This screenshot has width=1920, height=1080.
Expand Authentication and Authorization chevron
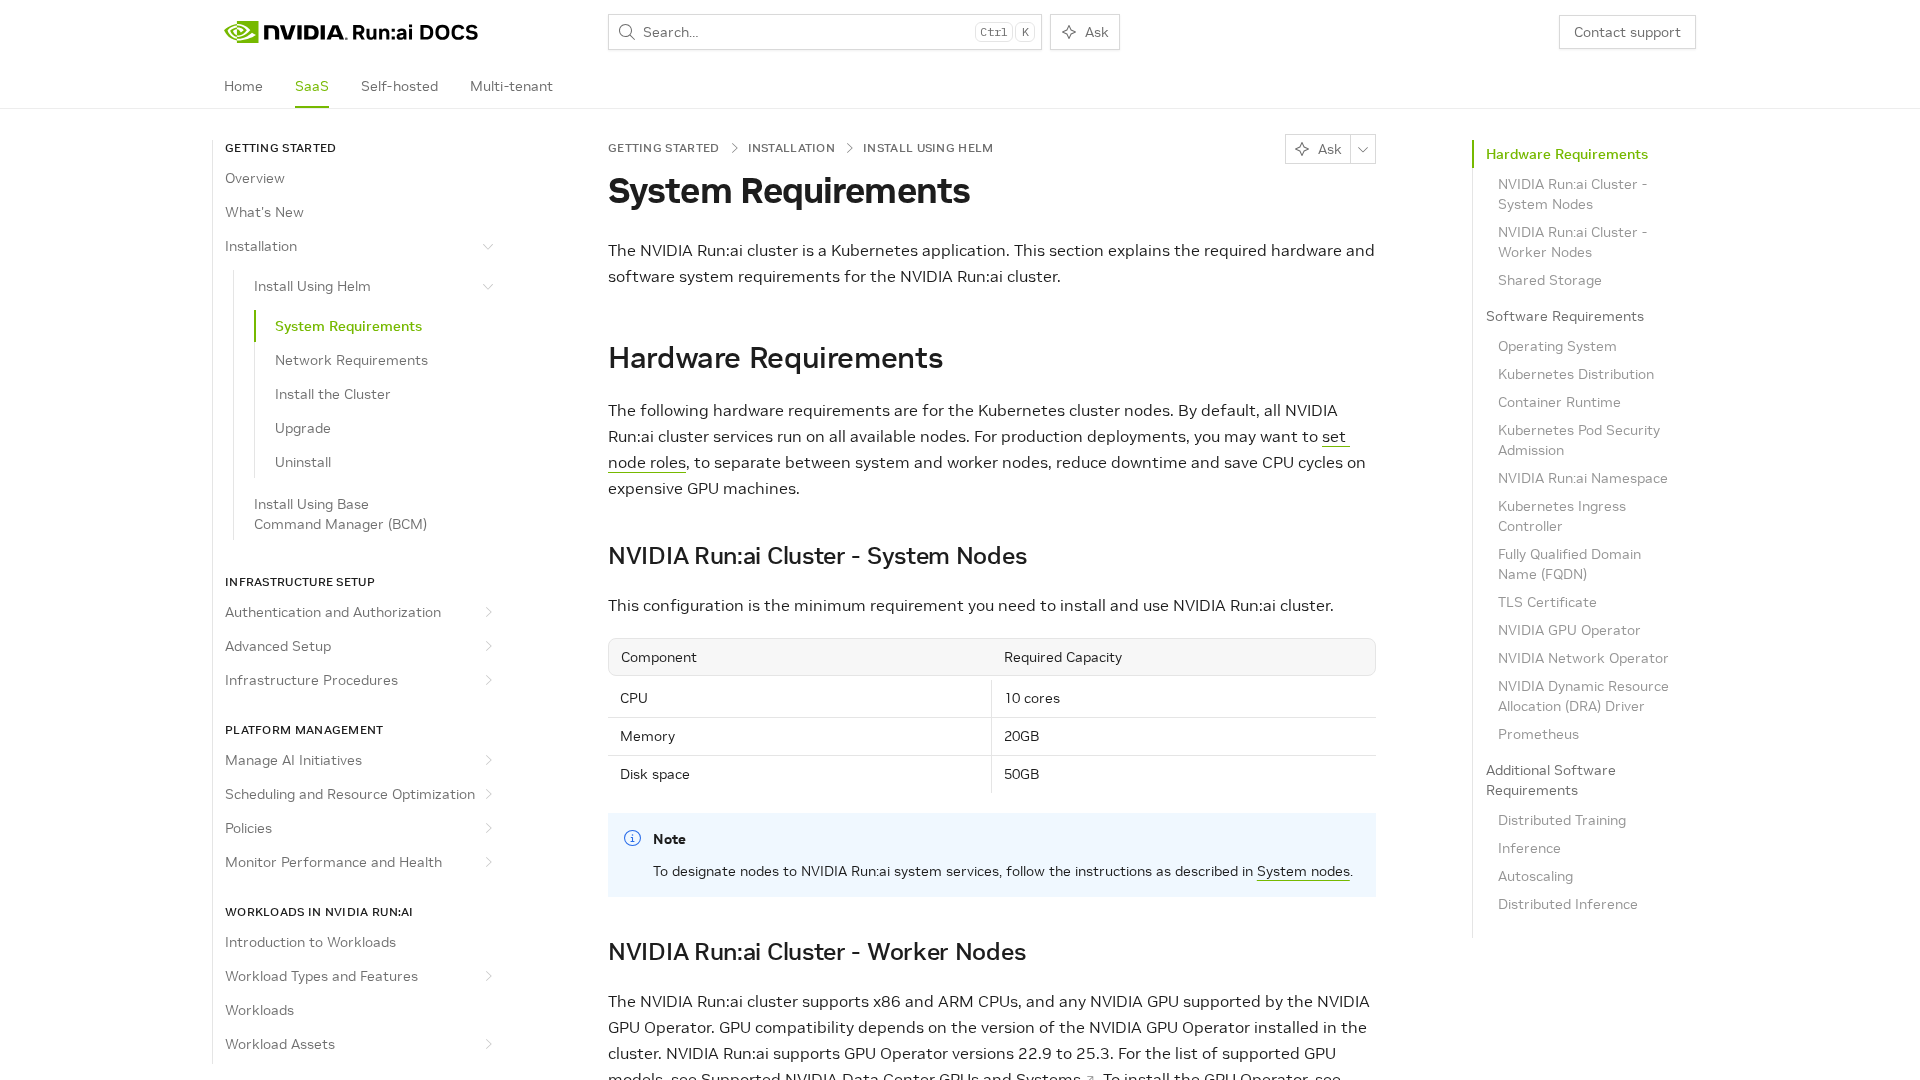[488, 613]
